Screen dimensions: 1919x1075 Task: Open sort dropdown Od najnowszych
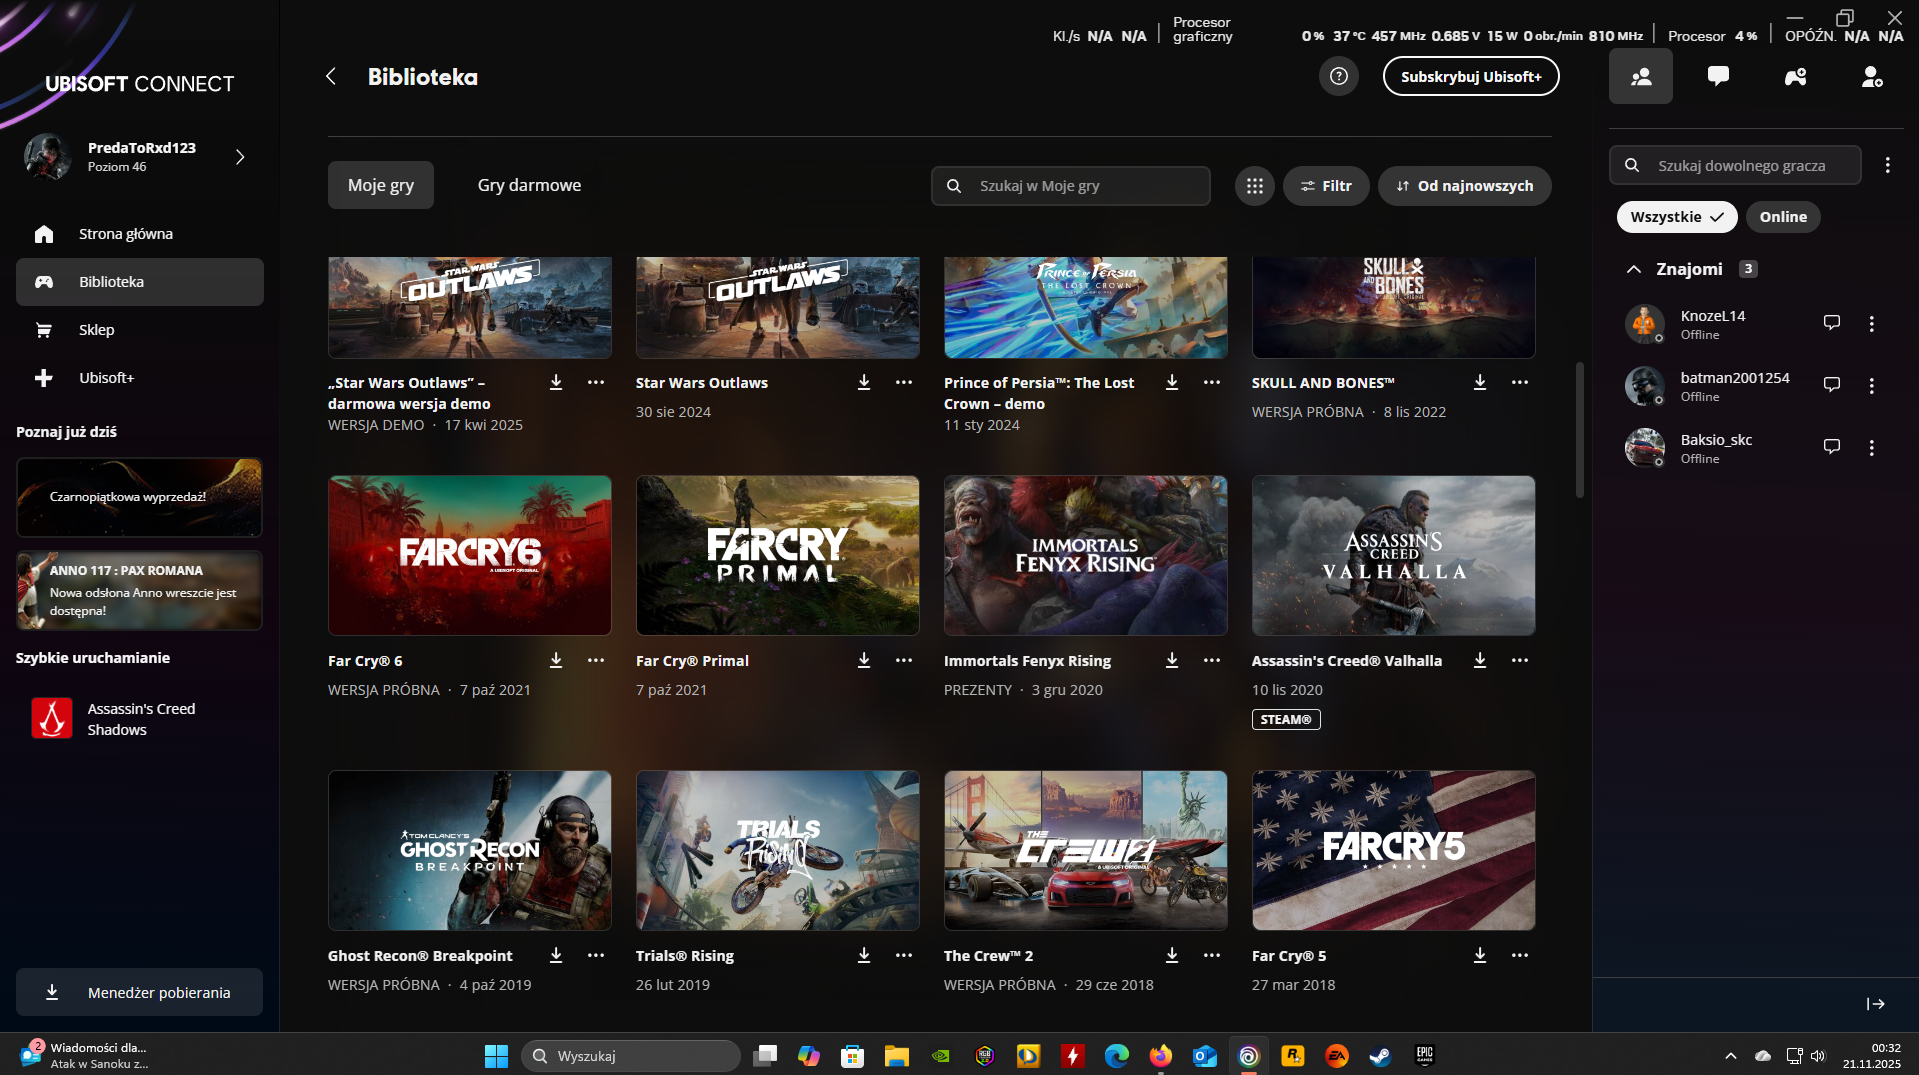click(x=1464, y=186)
